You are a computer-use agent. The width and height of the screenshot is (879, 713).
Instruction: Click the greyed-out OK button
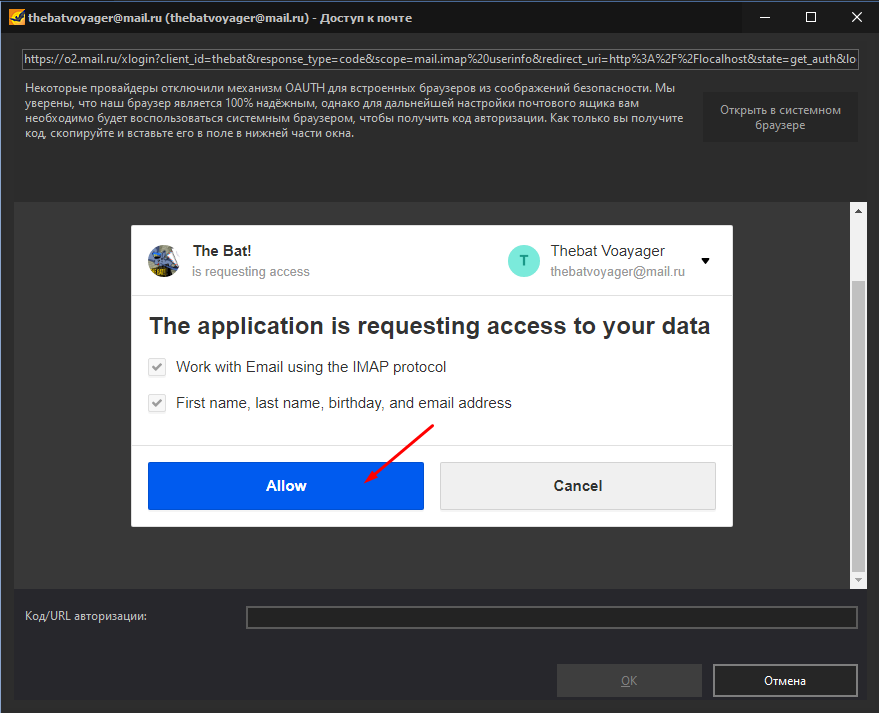coord(629,680)
